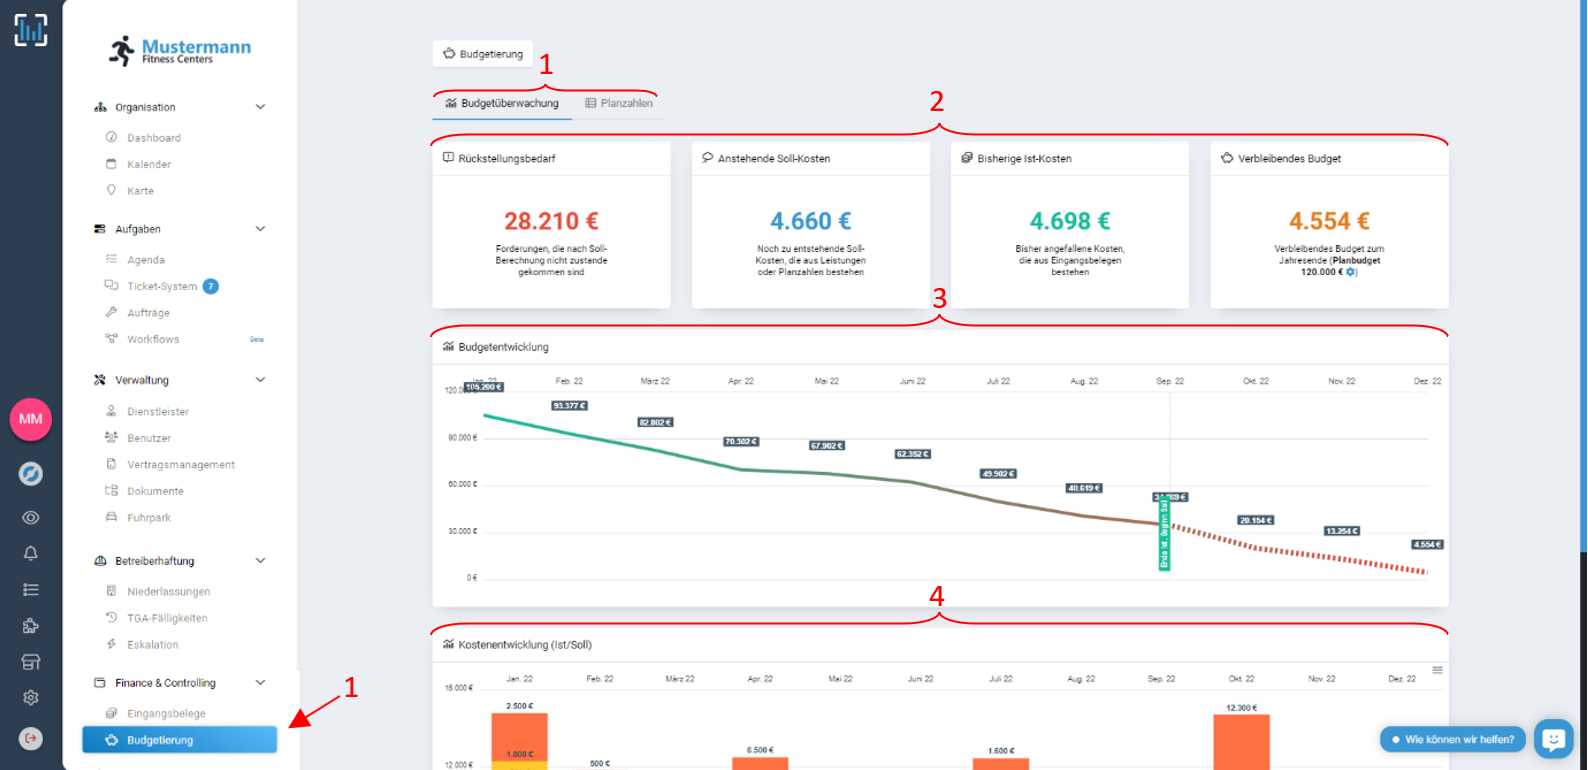
Task: Click the eye icon in left rail
Action: tap(31, 518)
